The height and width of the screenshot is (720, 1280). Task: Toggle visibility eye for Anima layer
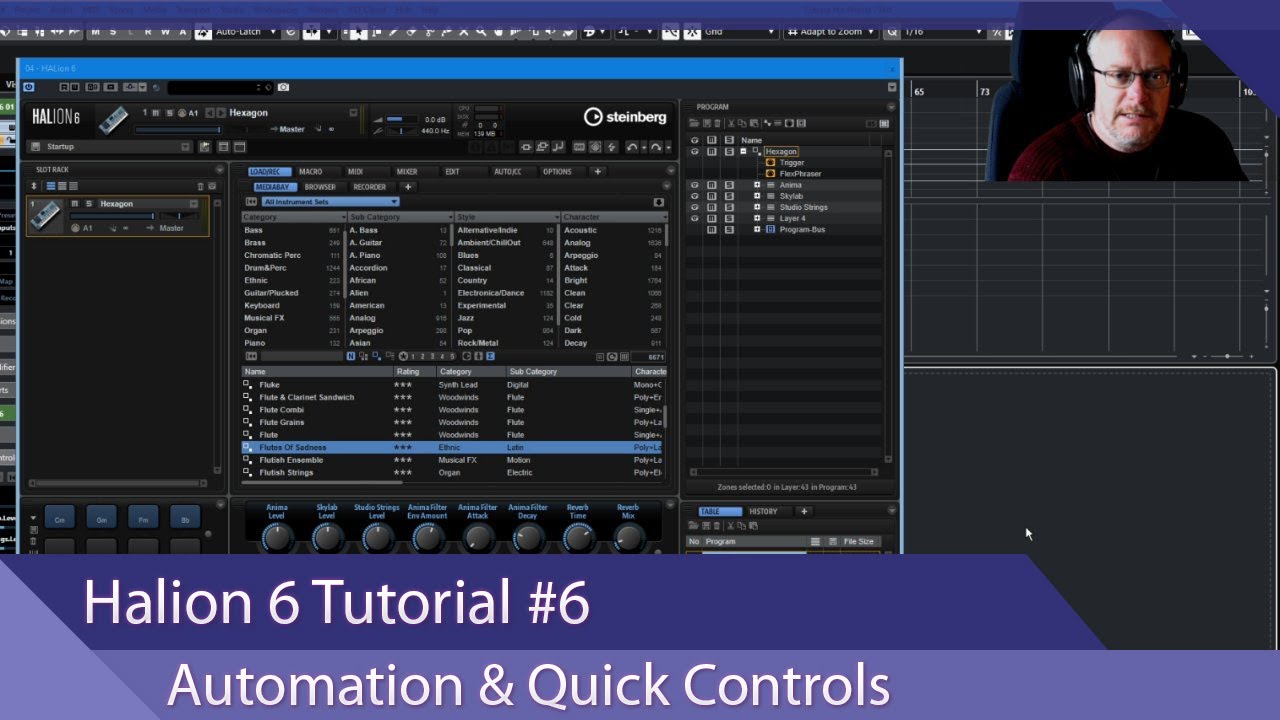pyautogui.click(x=695, y=185)
